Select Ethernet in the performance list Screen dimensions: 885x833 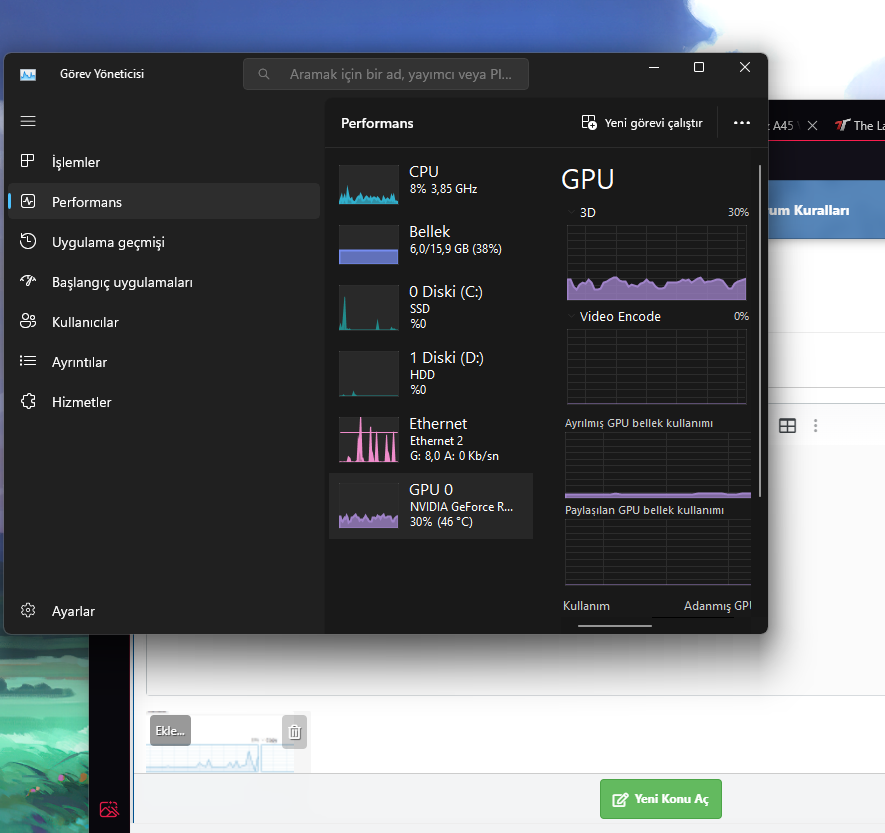(431, 440)
